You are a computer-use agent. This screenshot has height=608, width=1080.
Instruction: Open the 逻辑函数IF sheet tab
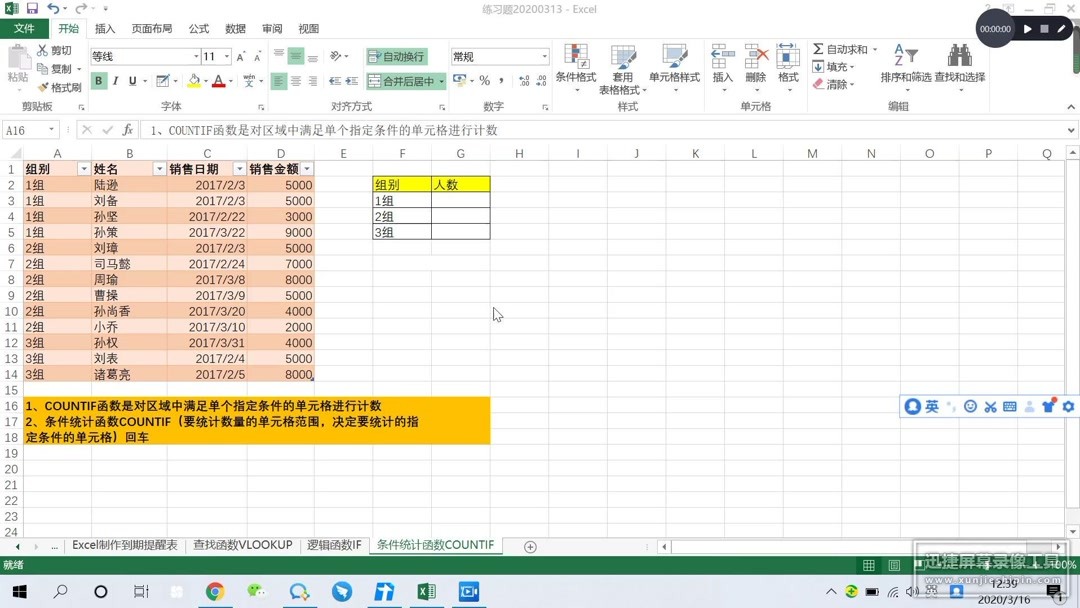pyautogui.click(x=334, y=546)
